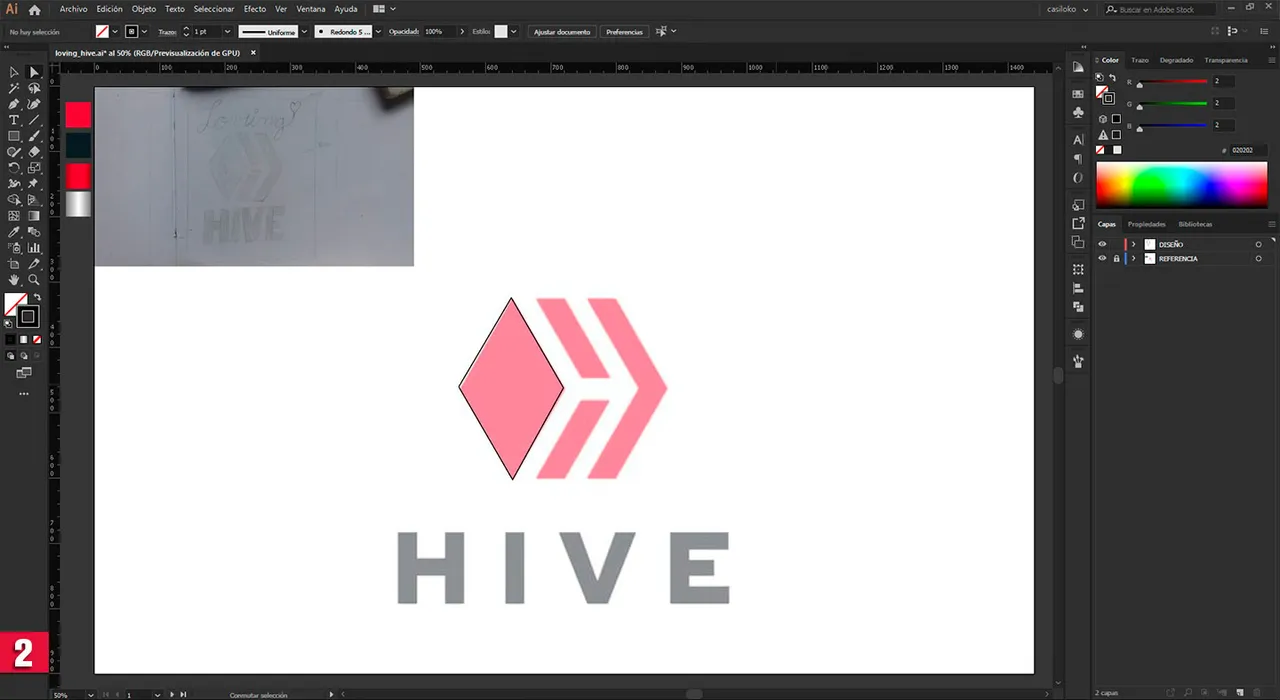1280x700 pixels.
Task: Open the Archivo menu
Action: pyautogui.click(x=73, y=9)
